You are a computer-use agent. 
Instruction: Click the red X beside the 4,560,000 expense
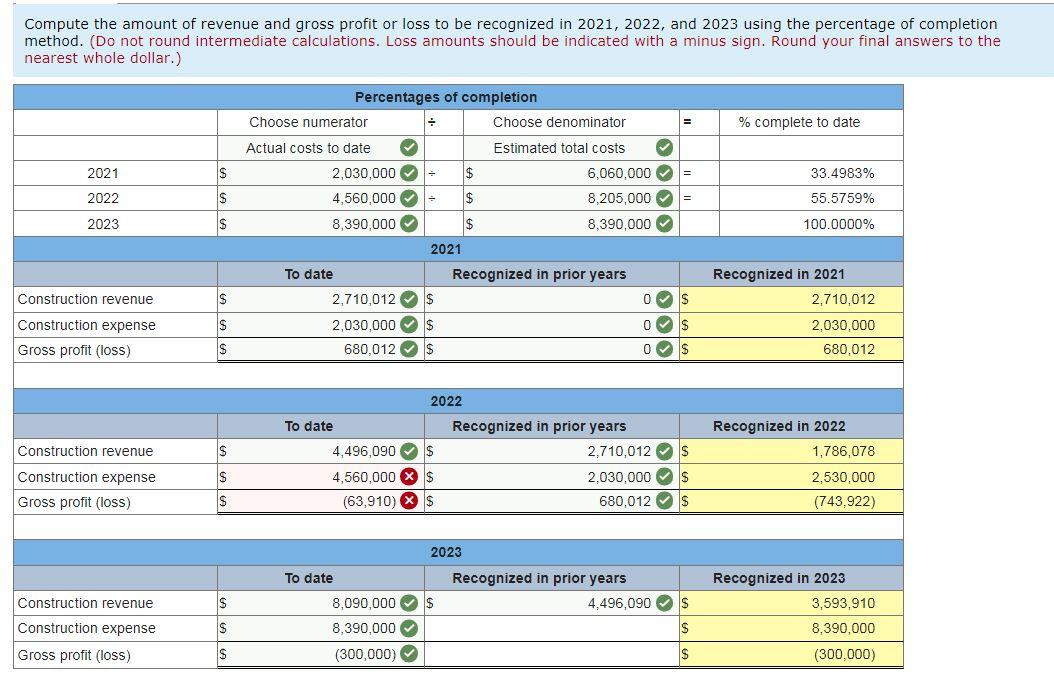[409, 476]
